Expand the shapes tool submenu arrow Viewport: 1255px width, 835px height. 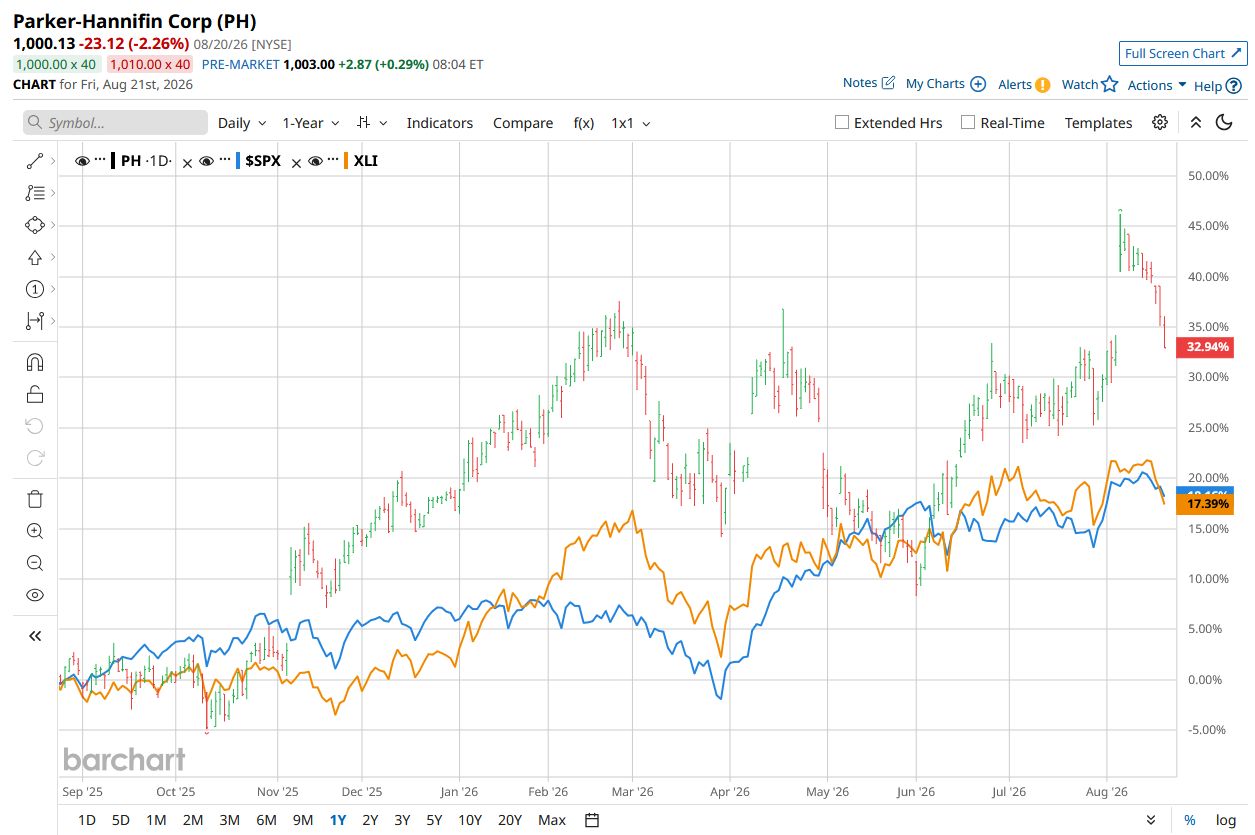point(53,225)
